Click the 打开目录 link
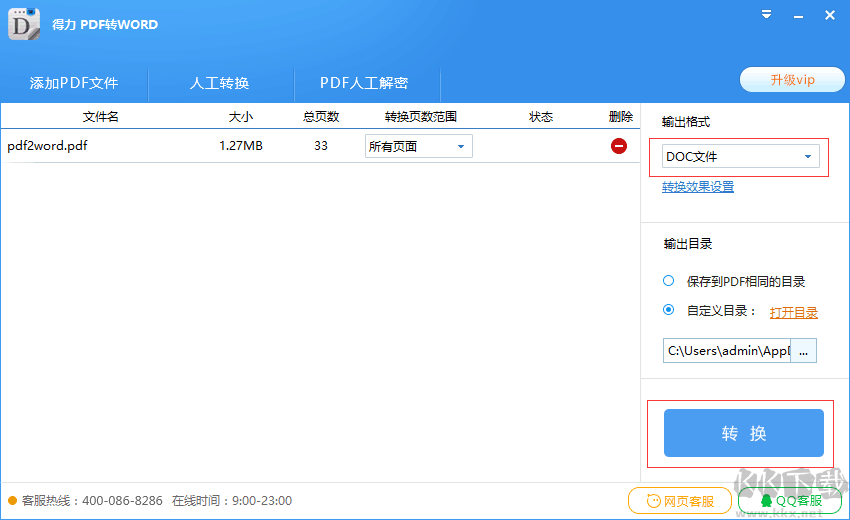The width and height of the screenshot is (850, 520). 794,312
